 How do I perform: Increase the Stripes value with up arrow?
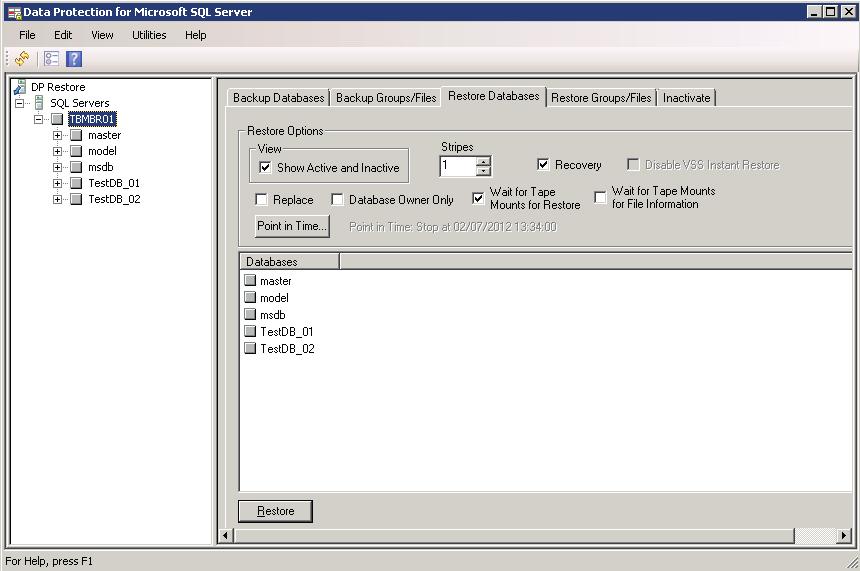pyautogui.click(x=483, y=161)
